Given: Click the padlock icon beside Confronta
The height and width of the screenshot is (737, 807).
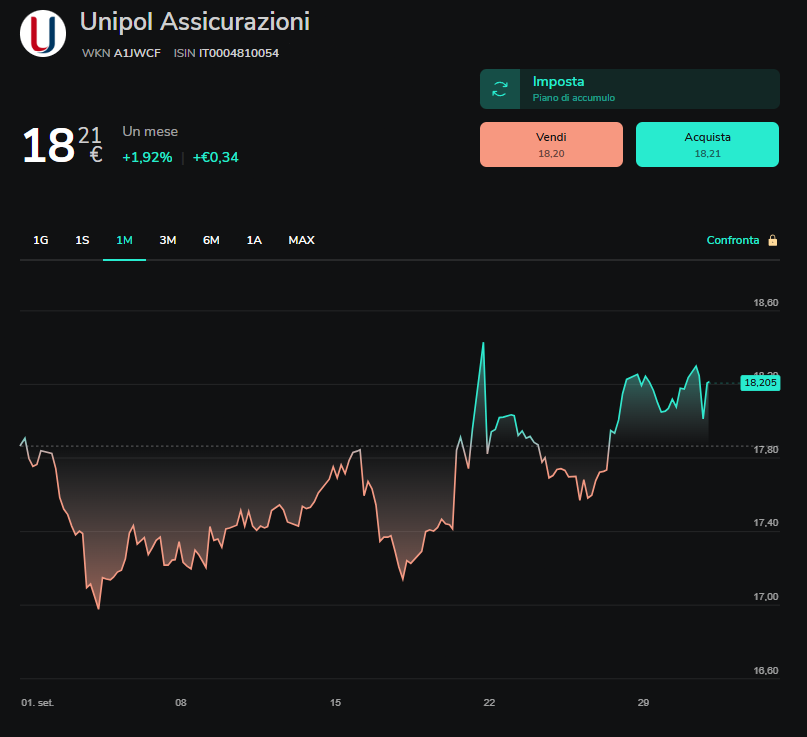Looking at the screenshot, I should [773, 240].
